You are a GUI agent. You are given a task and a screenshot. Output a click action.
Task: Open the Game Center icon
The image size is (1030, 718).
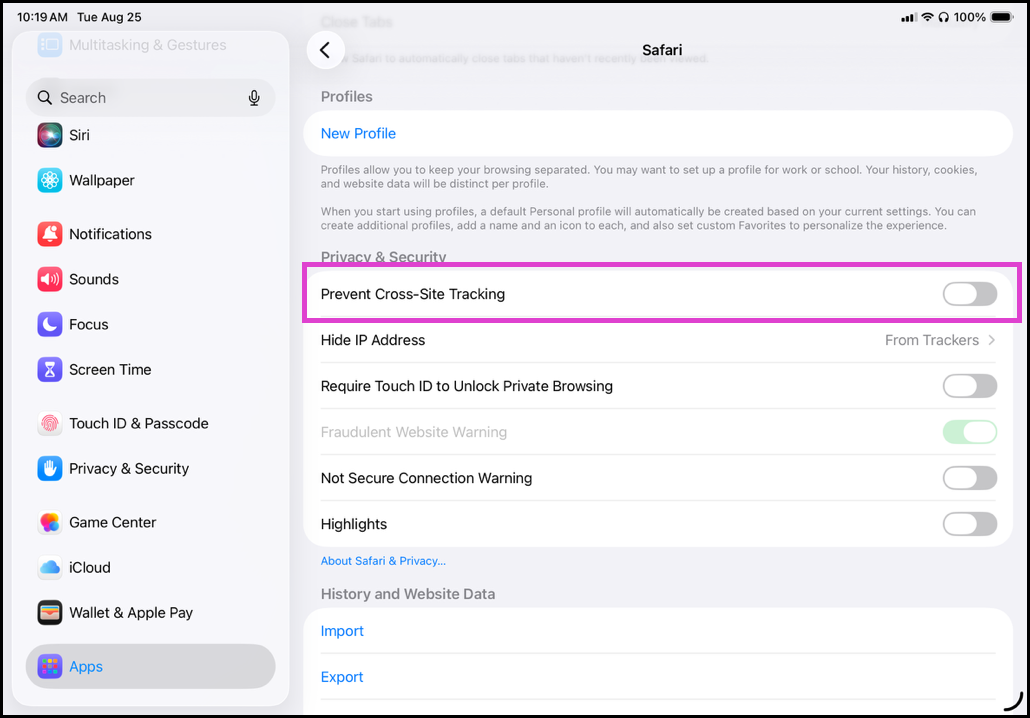pos(50,522)
